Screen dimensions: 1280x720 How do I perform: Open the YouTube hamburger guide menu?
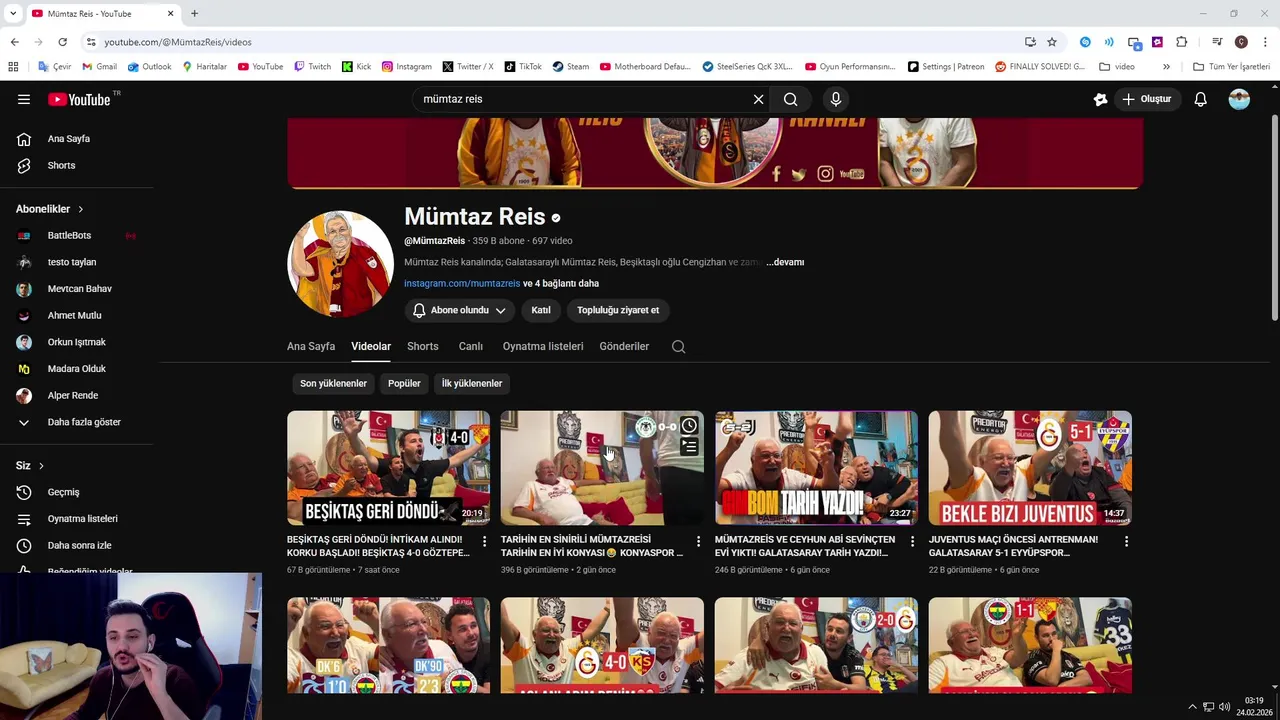tap(24, 99)
